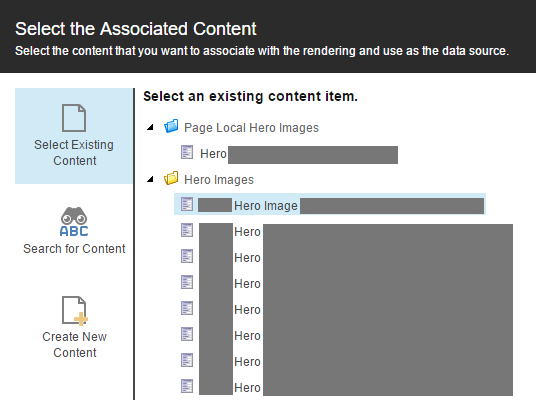Click the blue Page Local Hero Images folder icon
The image size is (536, 400).
[171, 126]
